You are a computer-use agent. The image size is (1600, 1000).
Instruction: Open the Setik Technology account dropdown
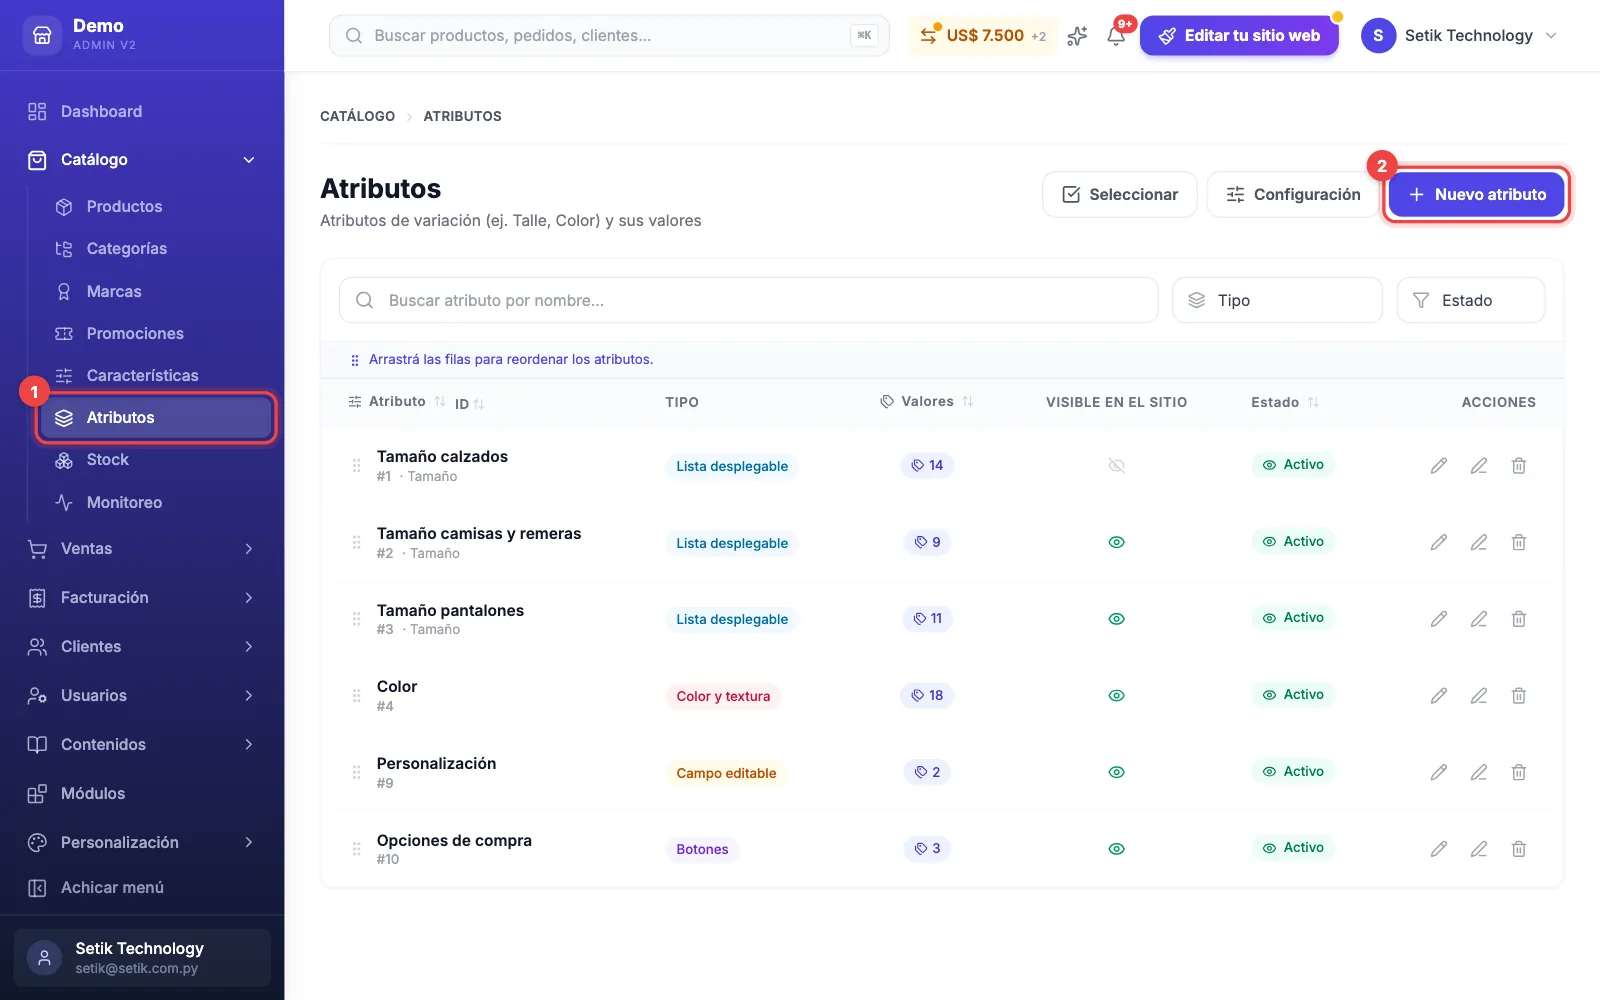click(x=1461, y=36)
